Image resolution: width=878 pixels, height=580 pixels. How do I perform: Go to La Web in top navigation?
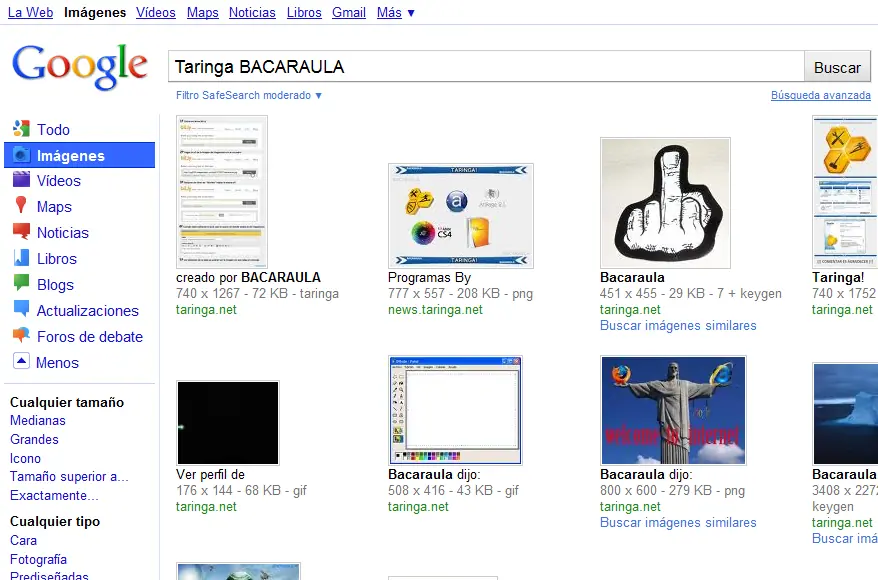[x=30, y=12]
